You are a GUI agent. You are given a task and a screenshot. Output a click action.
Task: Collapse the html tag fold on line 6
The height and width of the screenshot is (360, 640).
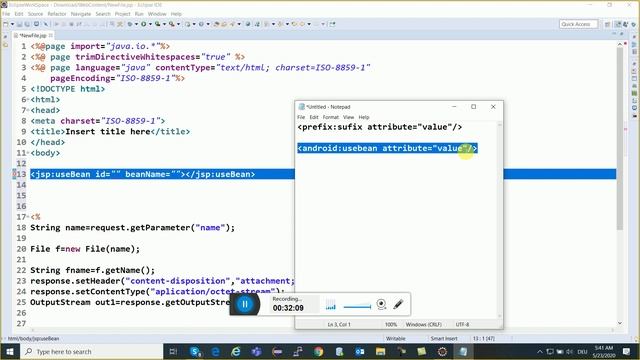(28, 100)
